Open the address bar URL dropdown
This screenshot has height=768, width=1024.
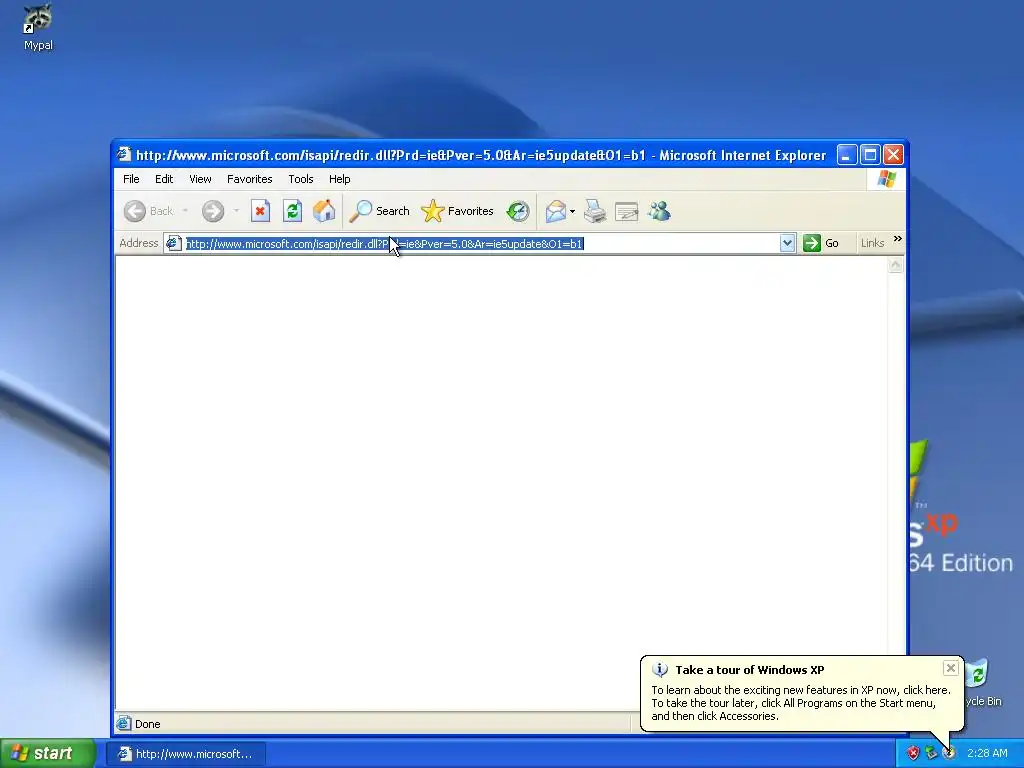tap(787, 243)
